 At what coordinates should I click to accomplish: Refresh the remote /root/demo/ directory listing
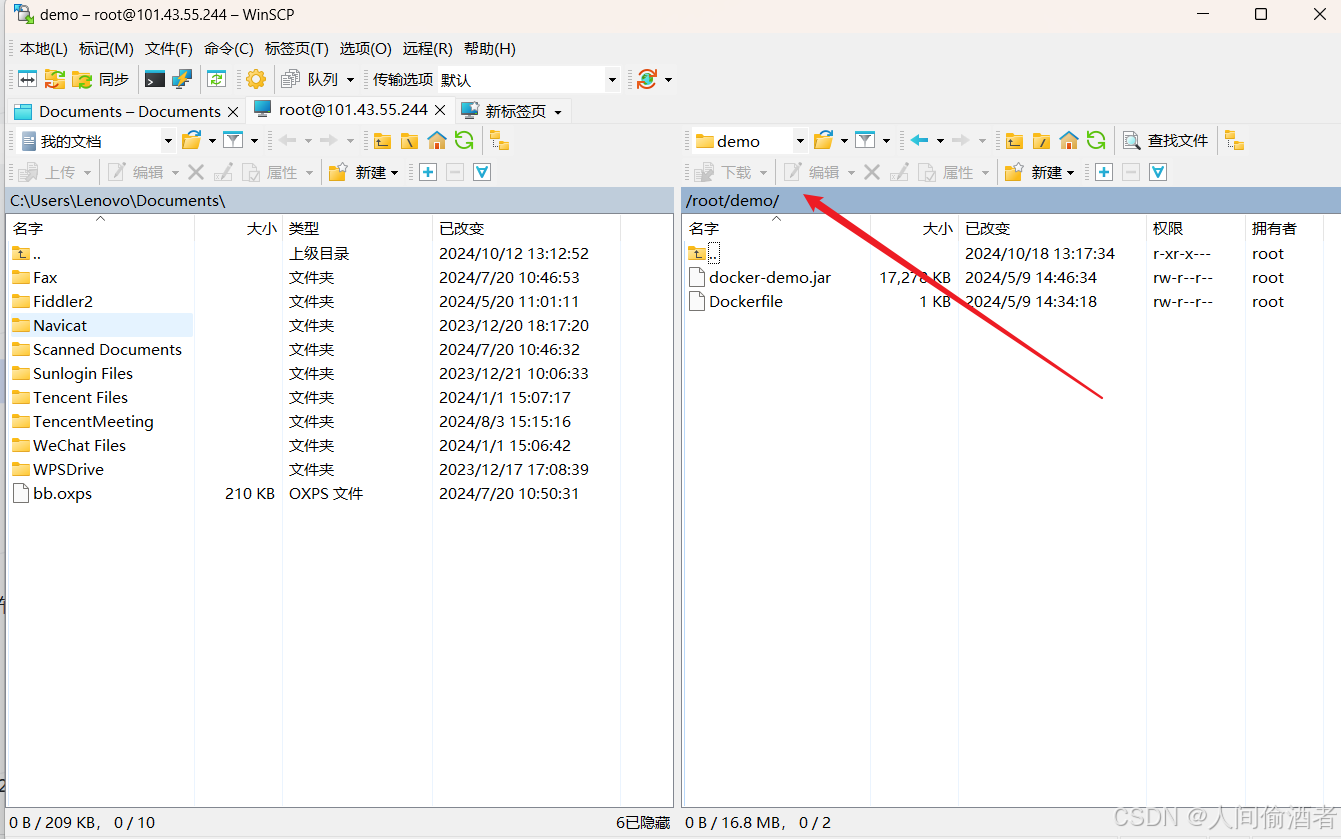(x=1095, y=141)
